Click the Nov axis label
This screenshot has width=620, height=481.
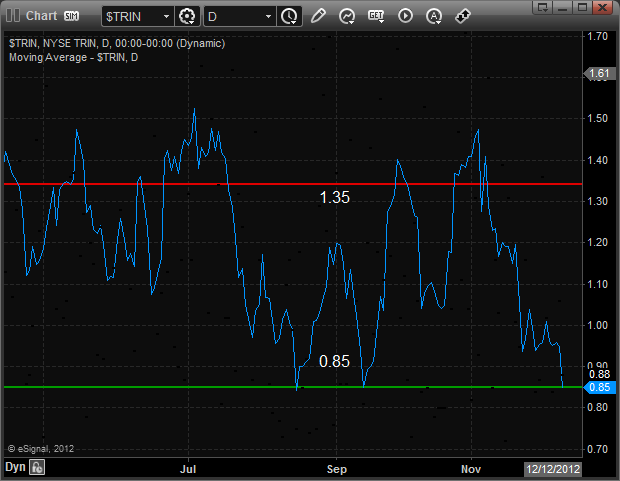pos(471,469)
